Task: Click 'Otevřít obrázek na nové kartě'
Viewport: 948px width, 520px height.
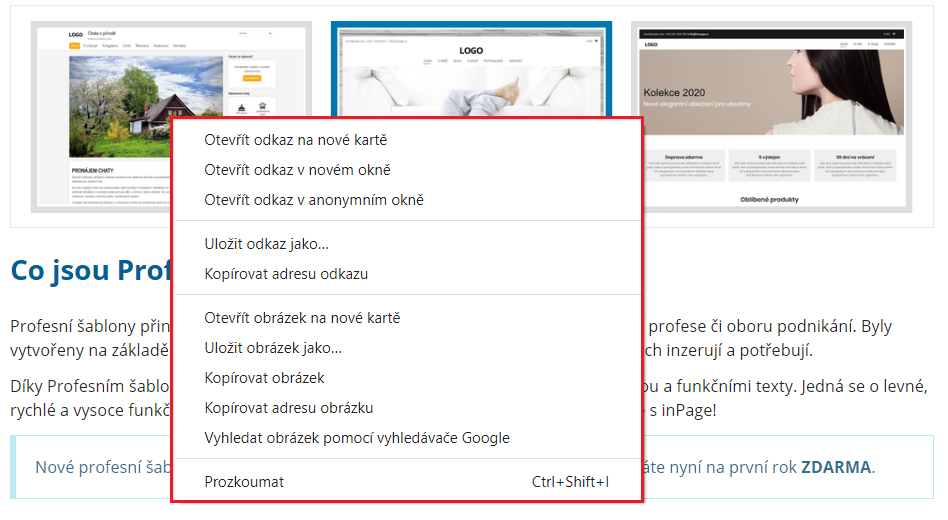Action: (x=302, y=318)
